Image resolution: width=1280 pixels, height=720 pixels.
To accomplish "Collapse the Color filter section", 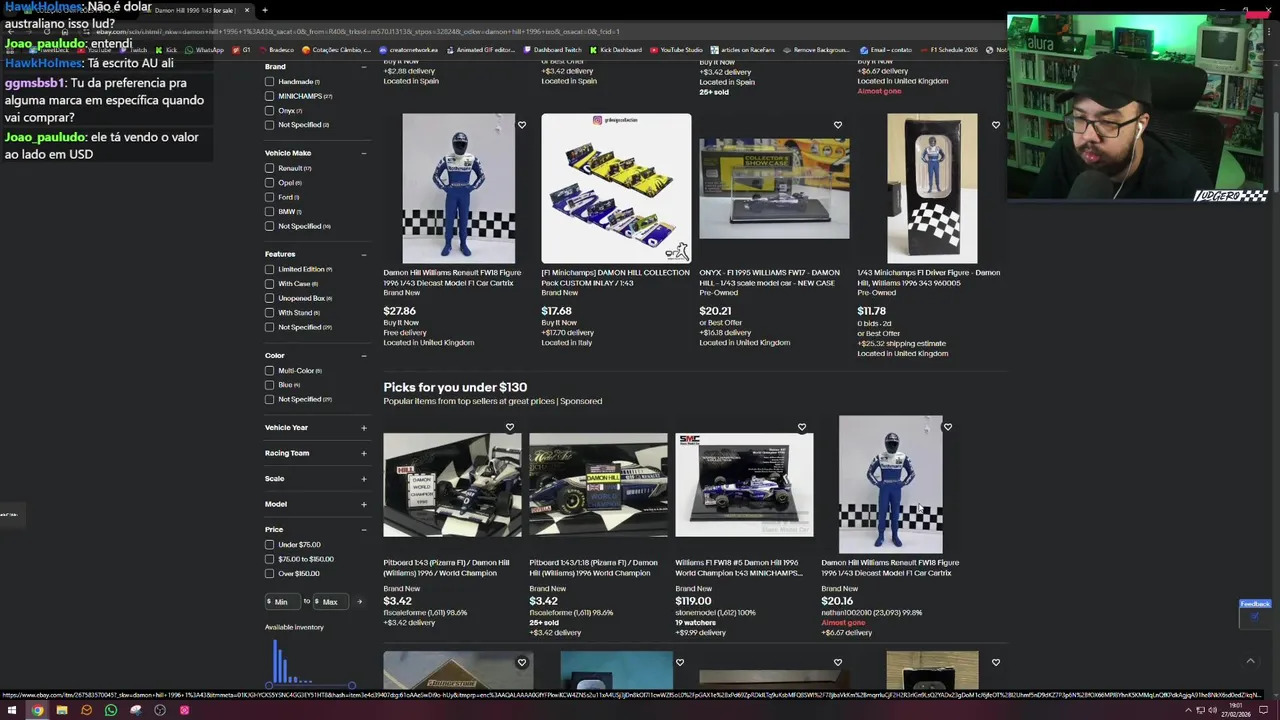I will (x=363, y=355).
